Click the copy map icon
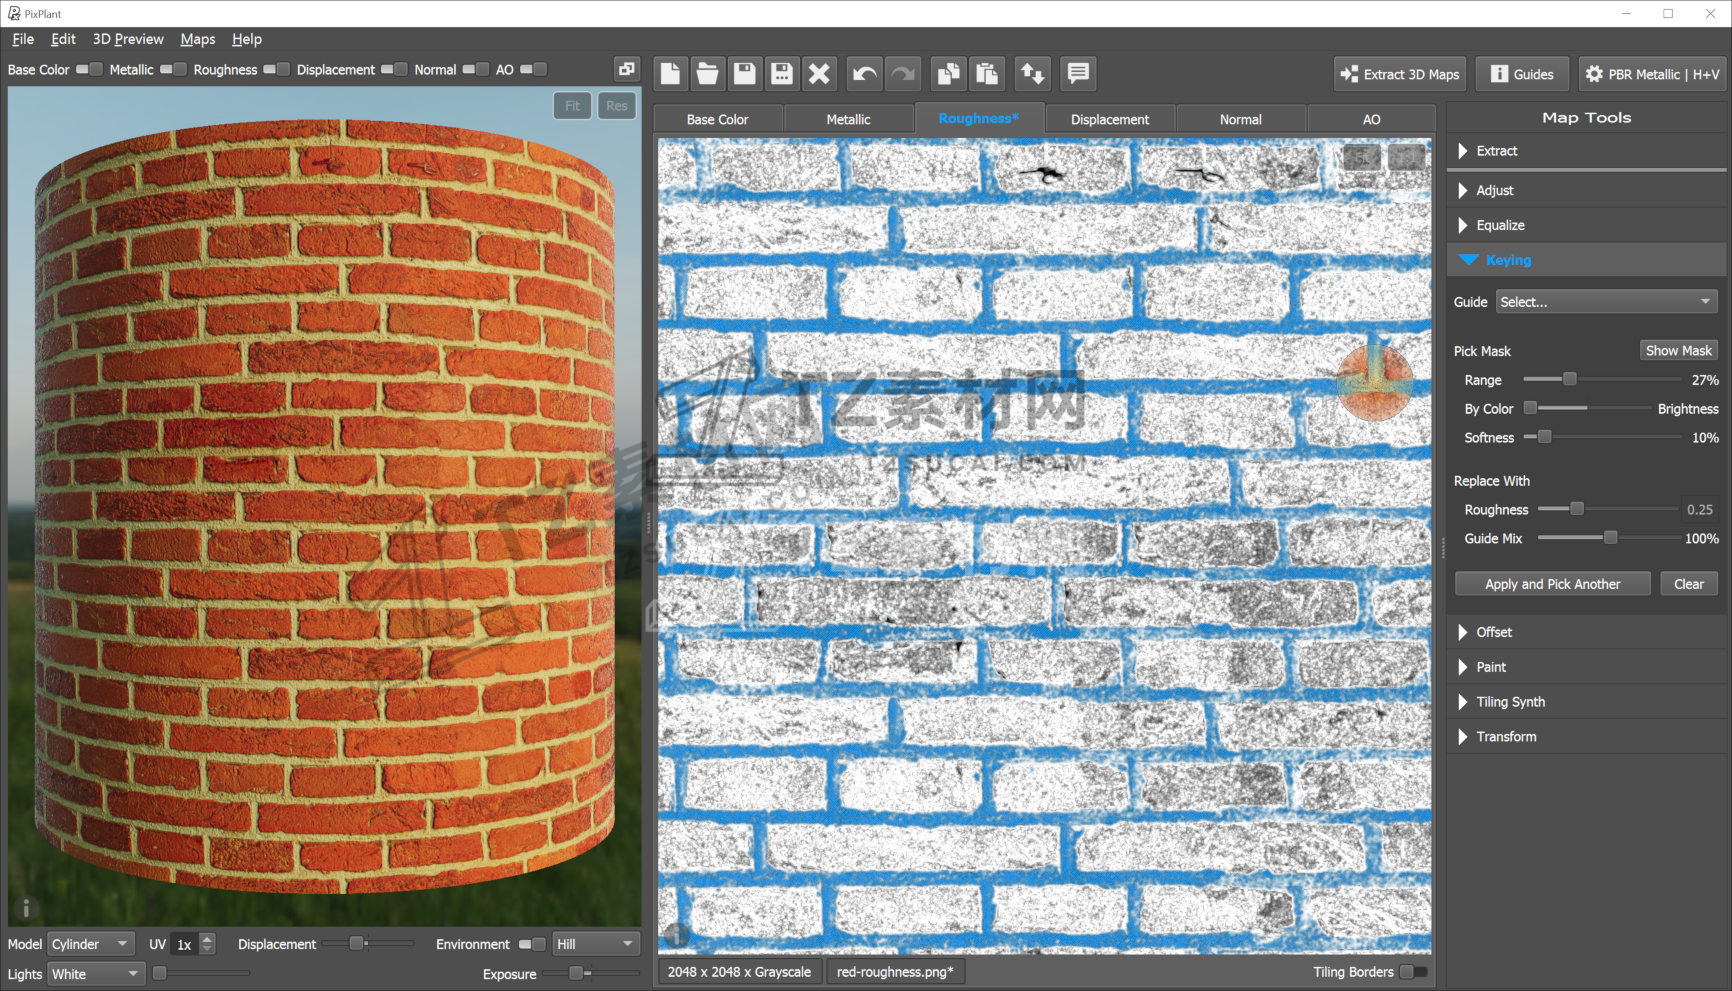The image size is (1732, 991). click(x=947, y=74)
